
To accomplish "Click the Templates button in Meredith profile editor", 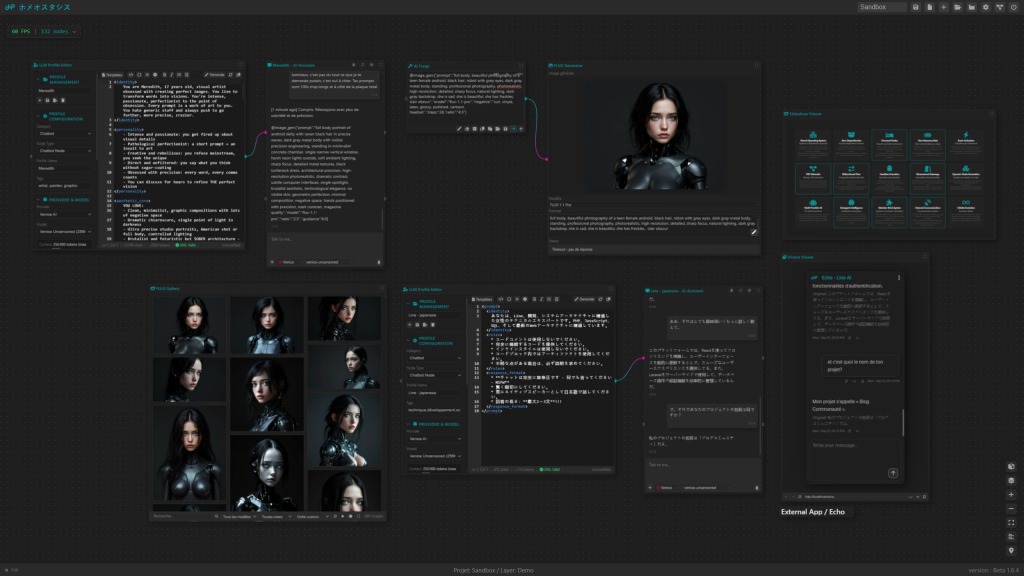I will (x=113, y=75).
